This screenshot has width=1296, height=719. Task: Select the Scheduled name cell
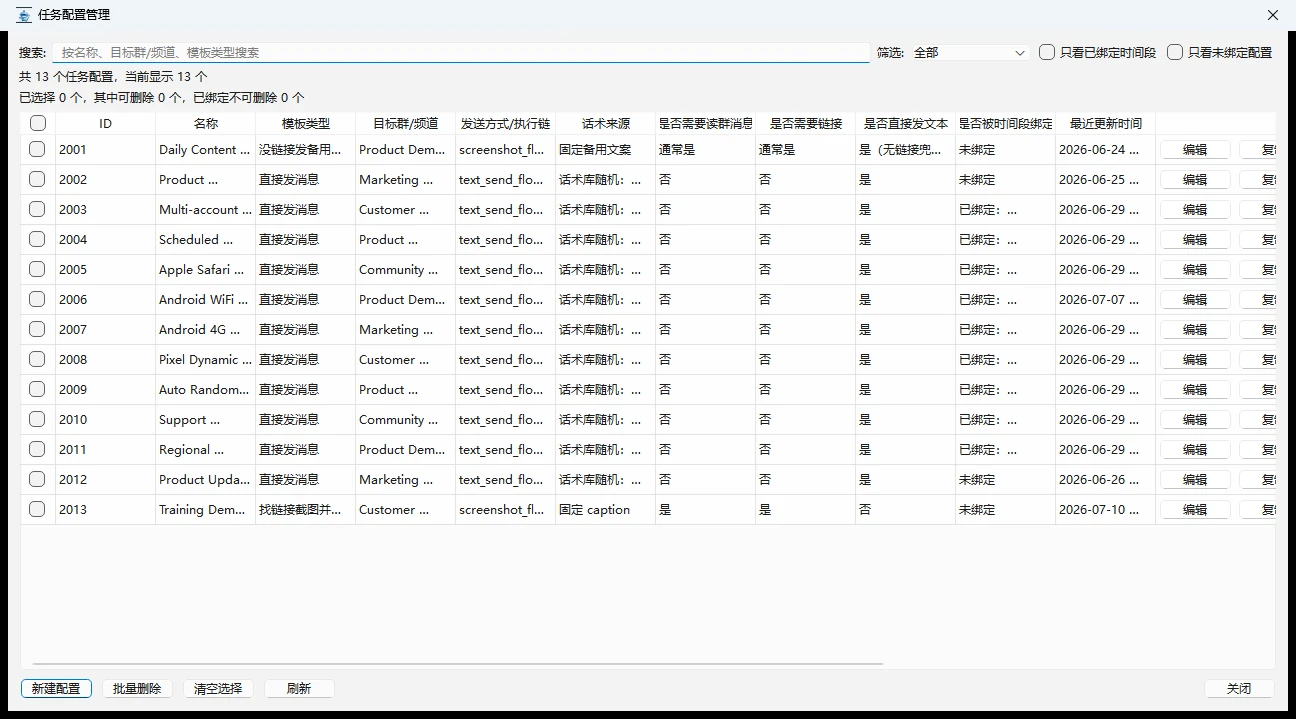[205, 239]
